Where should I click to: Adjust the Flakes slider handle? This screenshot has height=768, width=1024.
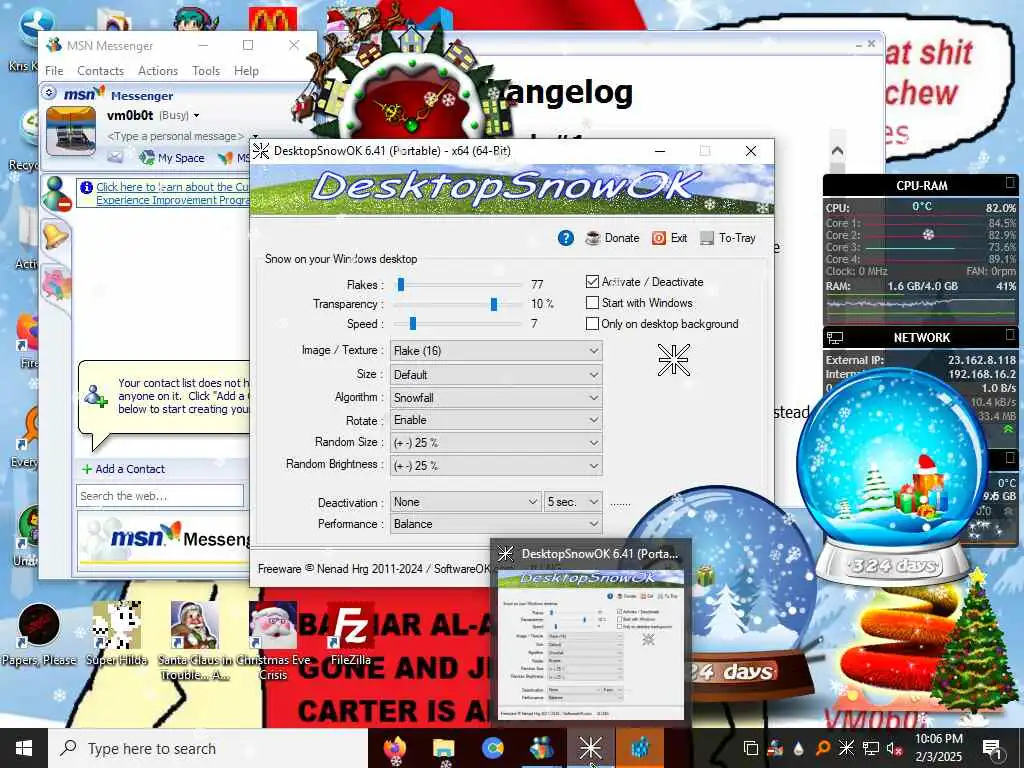401,284
